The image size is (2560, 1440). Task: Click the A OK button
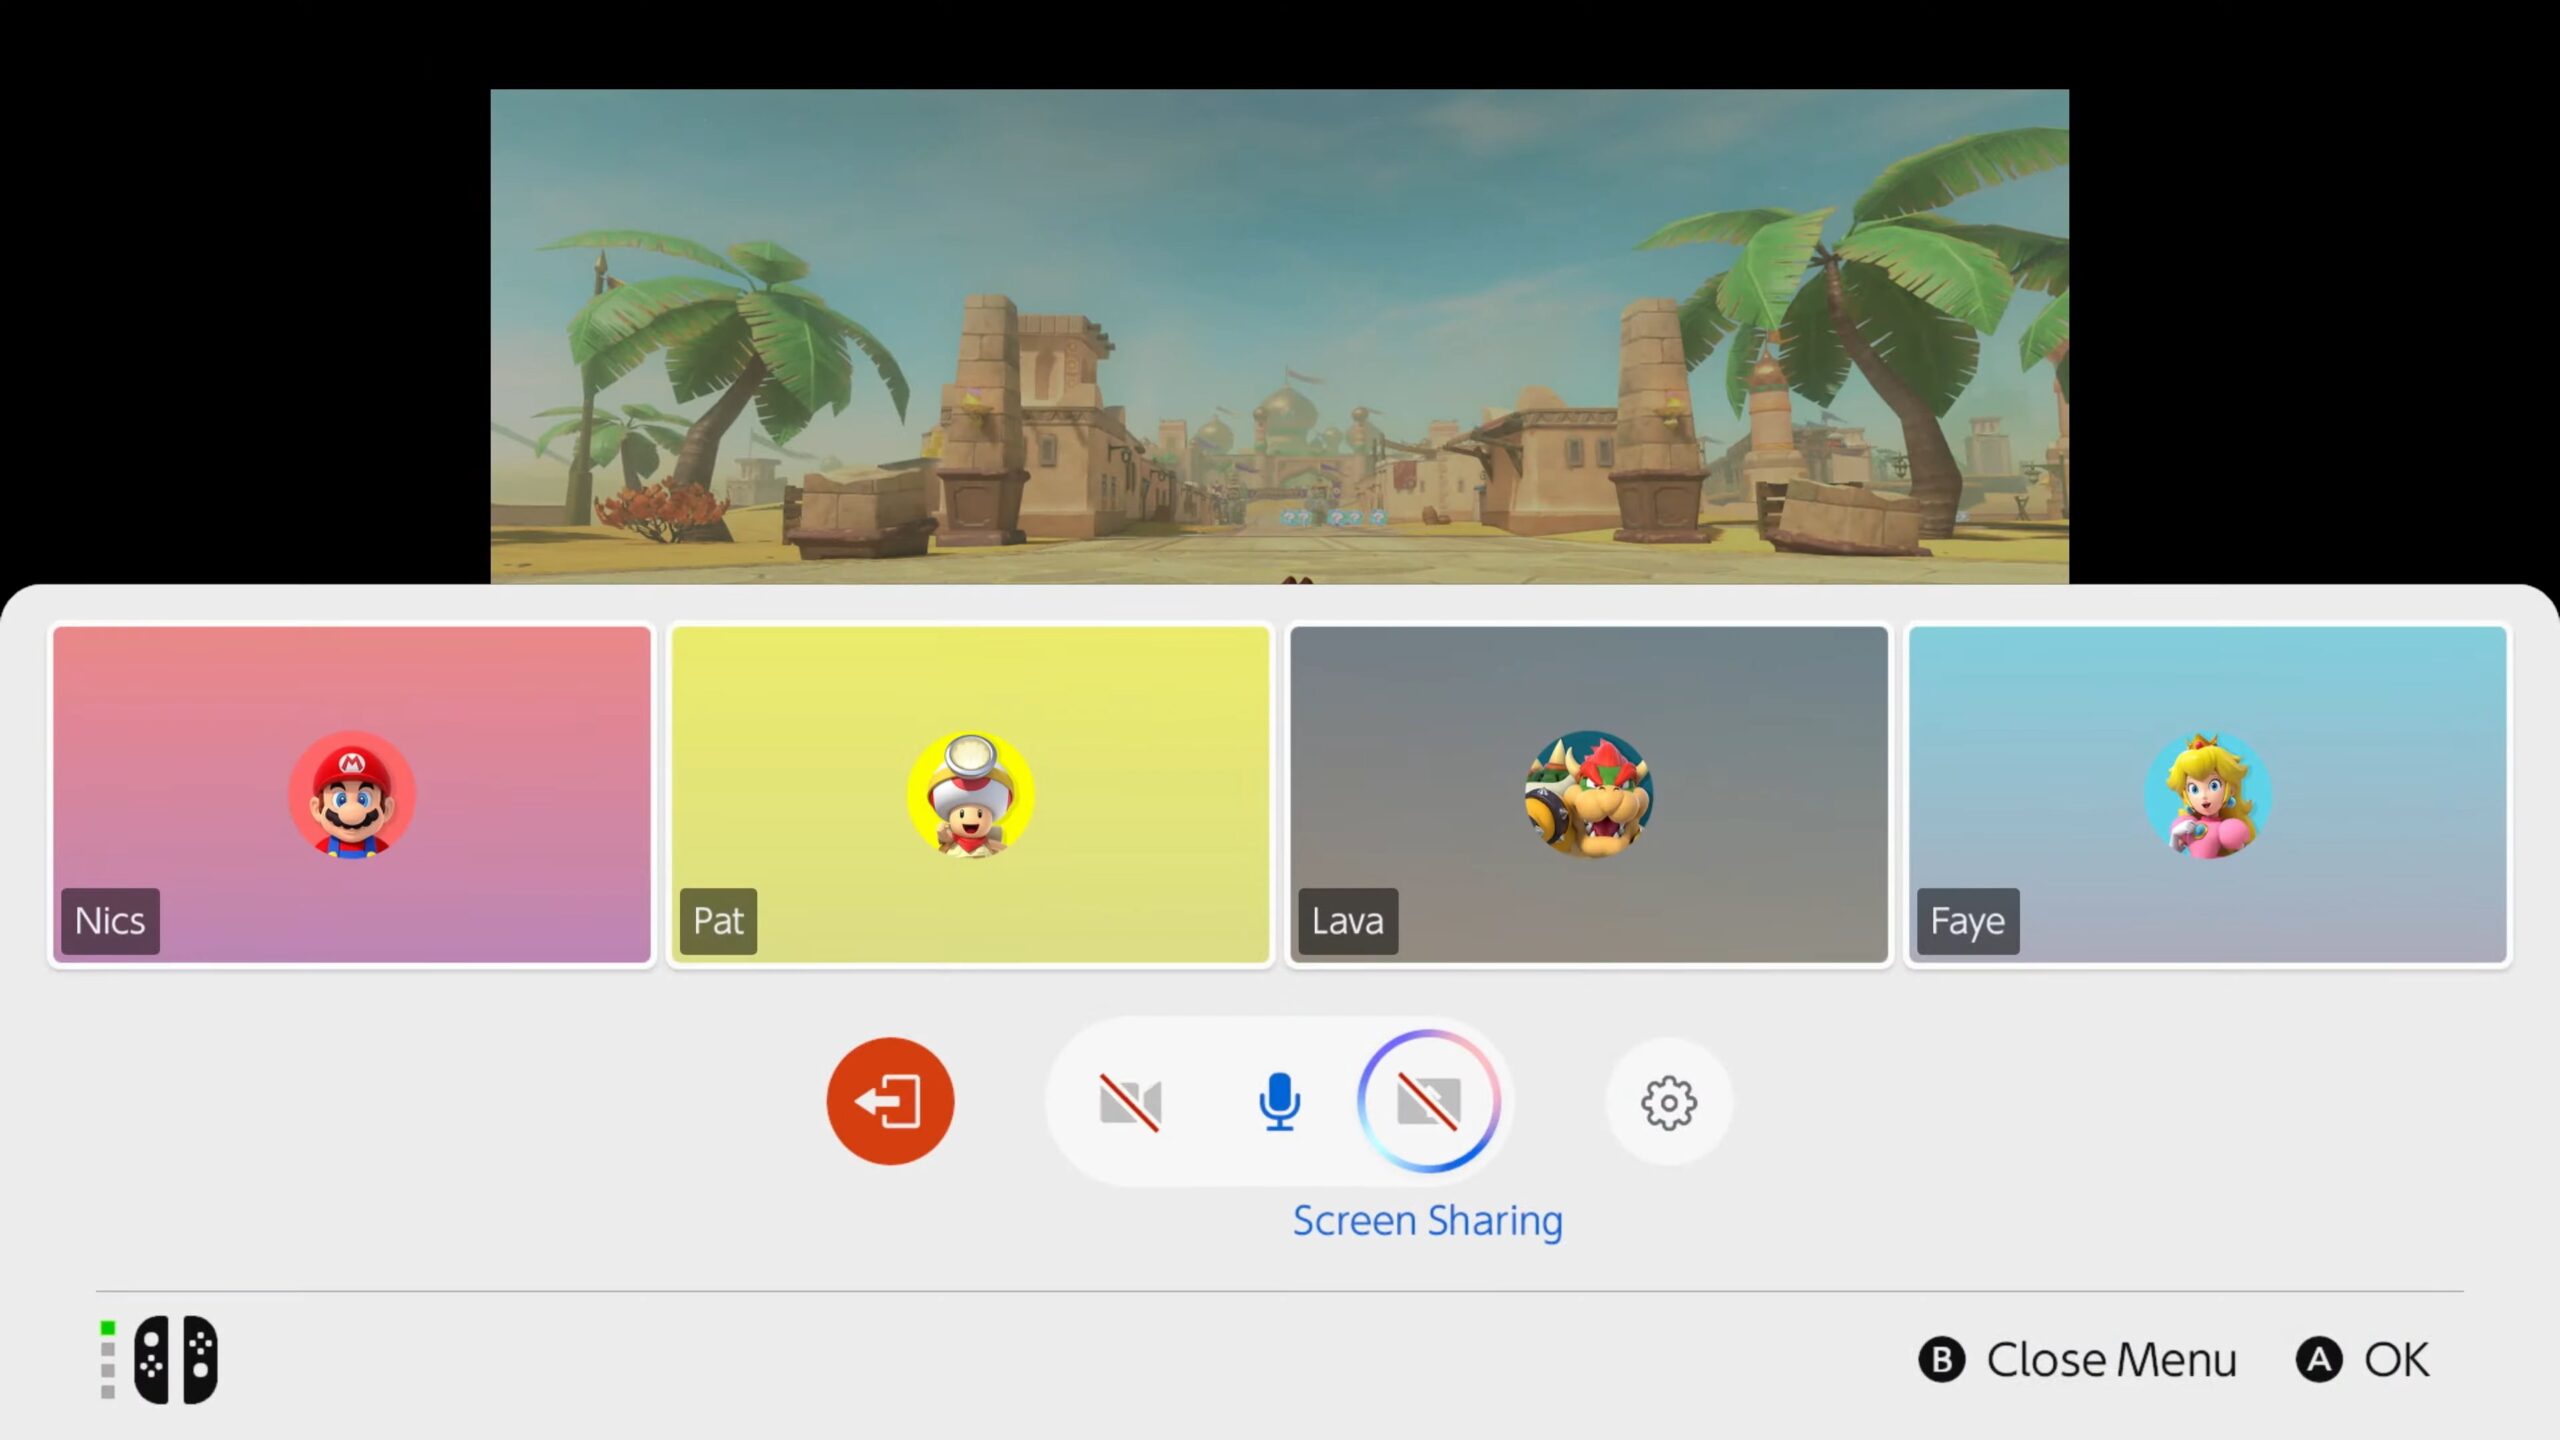click(2362, 1360)
